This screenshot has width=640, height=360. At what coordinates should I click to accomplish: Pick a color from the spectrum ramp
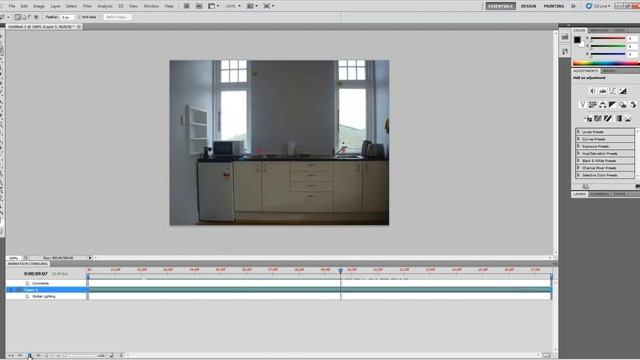[606, 63]
